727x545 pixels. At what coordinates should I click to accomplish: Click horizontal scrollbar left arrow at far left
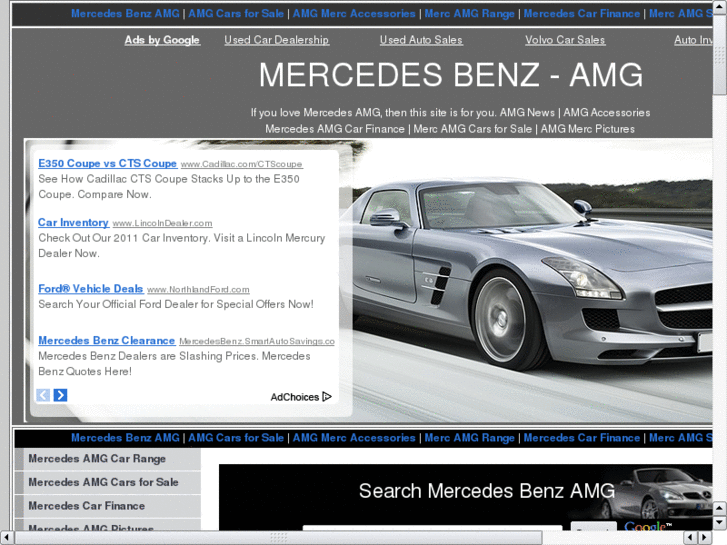(x=6, y=537)
